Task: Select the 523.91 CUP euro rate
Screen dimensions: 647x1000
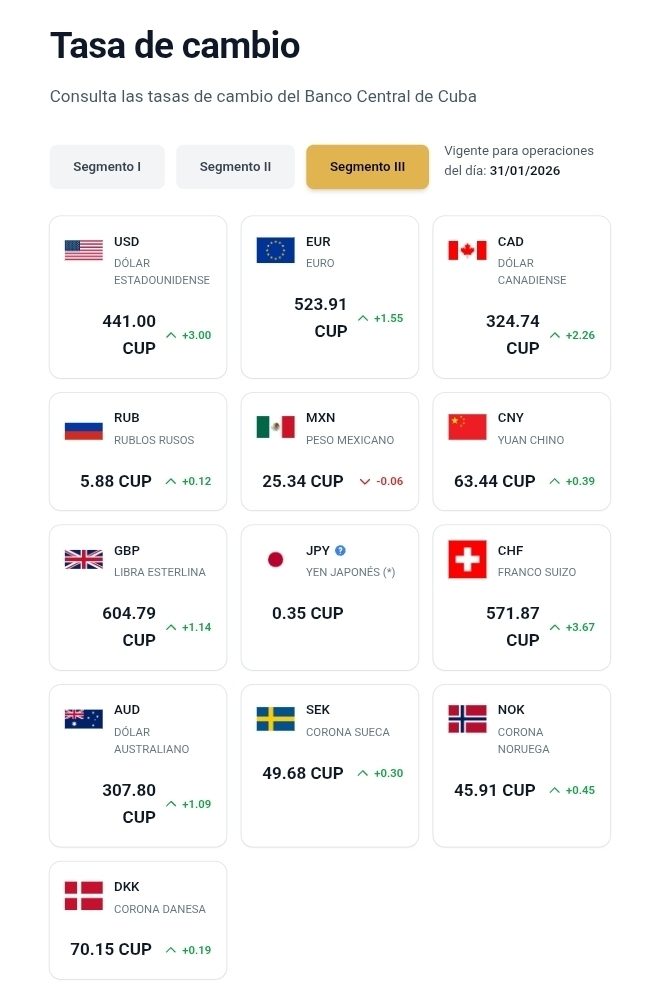Action: click(x=321, y=317)
